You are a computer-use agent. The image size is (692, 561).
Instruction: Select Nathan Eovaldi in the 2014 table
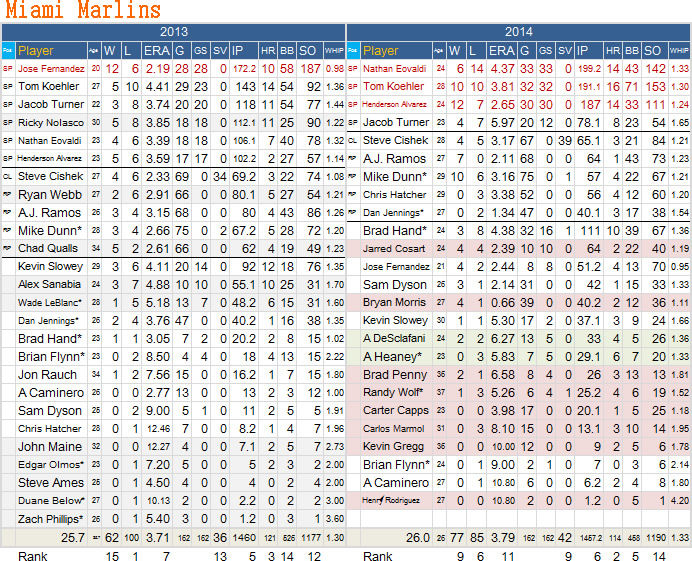point(395,69)
